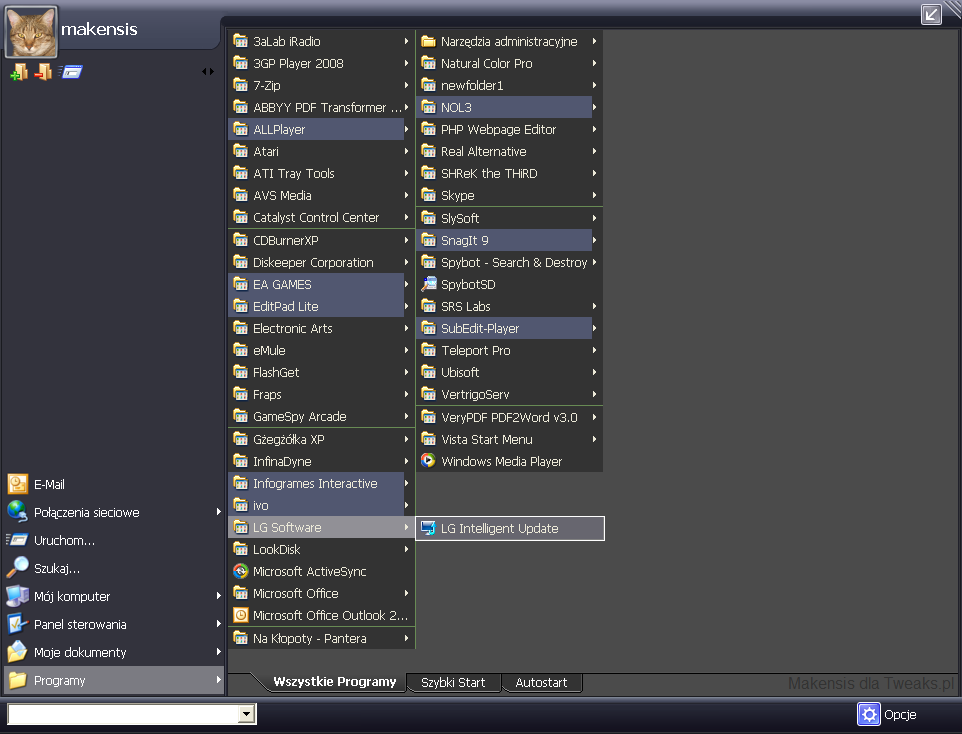Click the Skype folder icon
962x734 pixels.
428,195
